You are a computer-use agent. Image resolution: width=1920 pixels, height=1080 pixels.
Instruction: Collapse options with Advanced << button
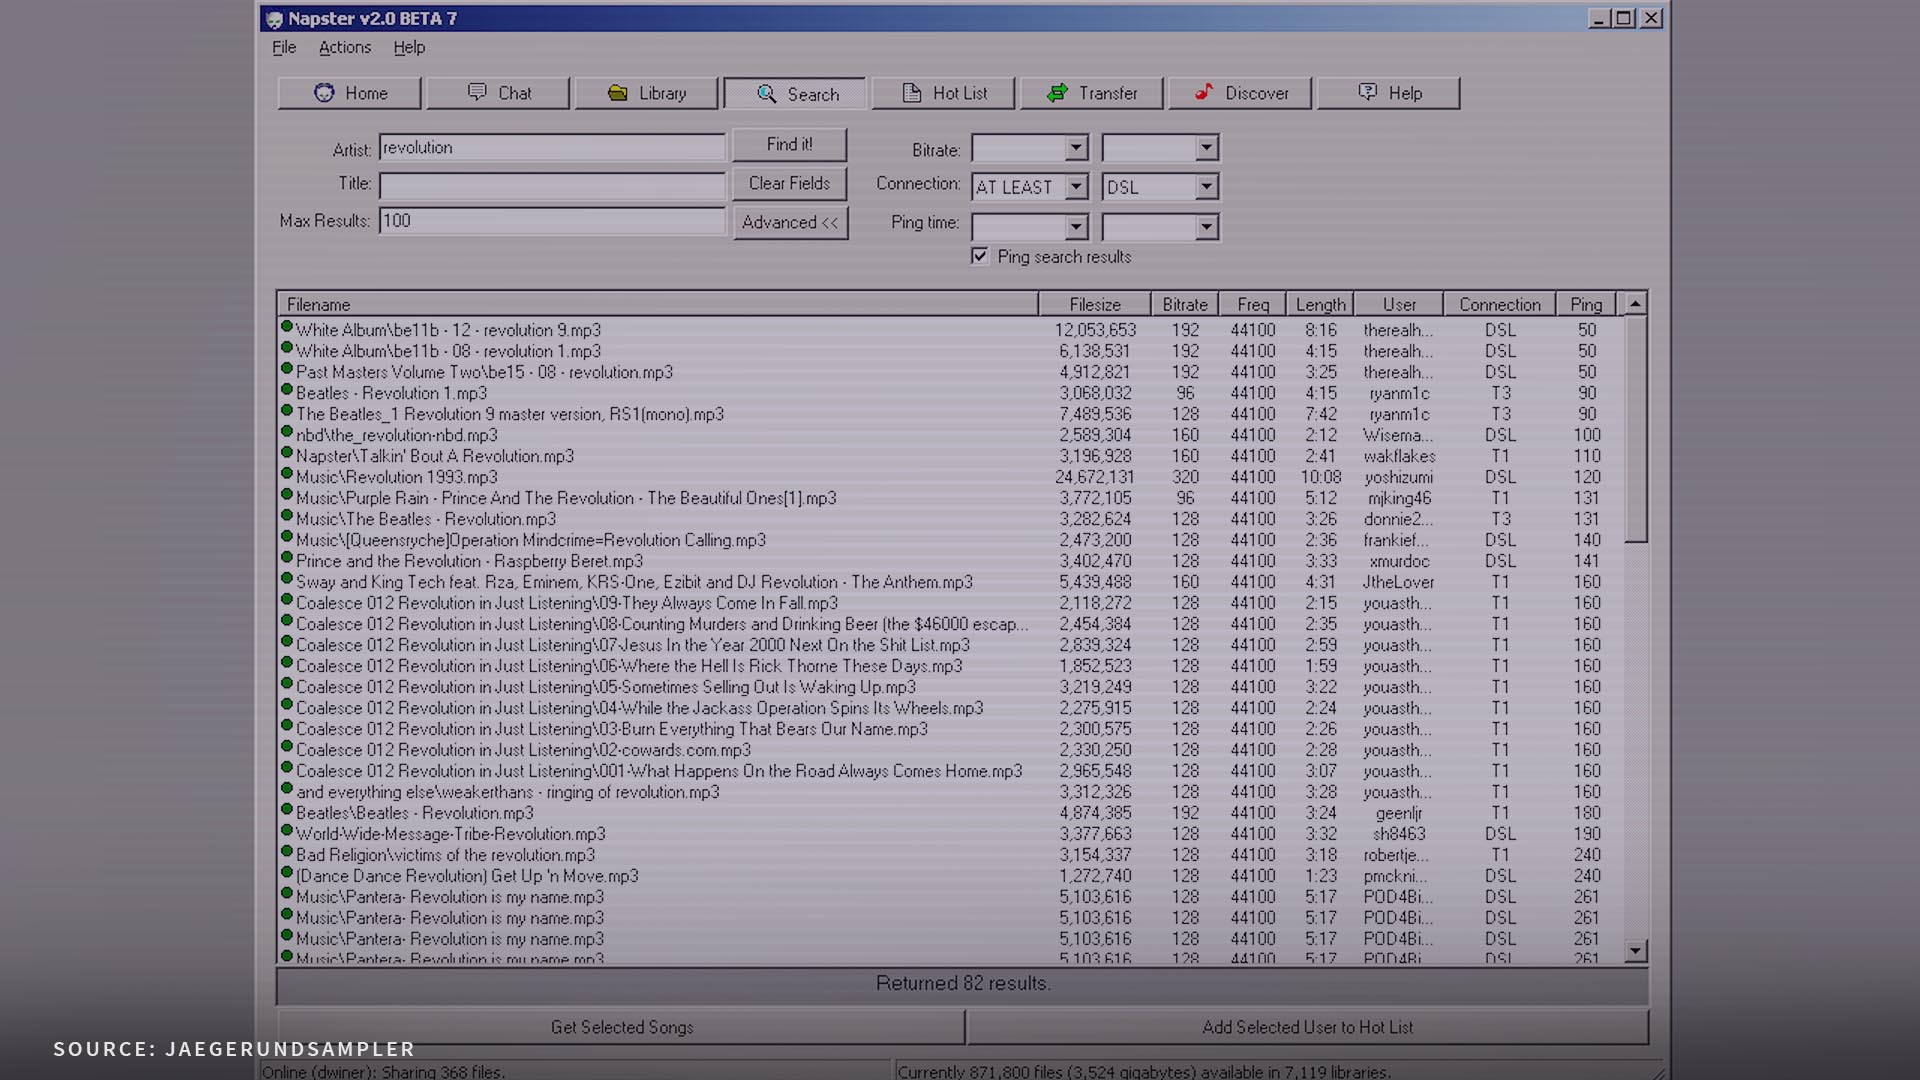click(790, 222)
